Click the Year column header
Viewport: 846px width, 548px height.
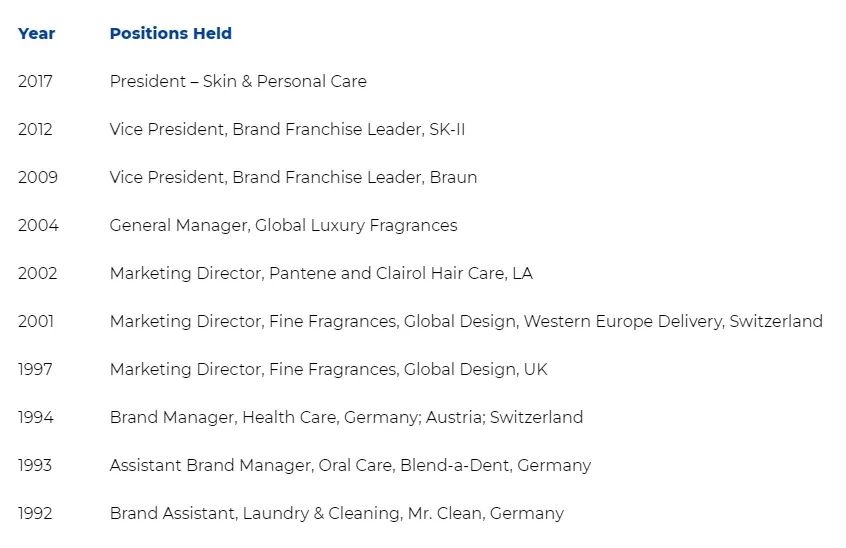(x=36, y=33)
